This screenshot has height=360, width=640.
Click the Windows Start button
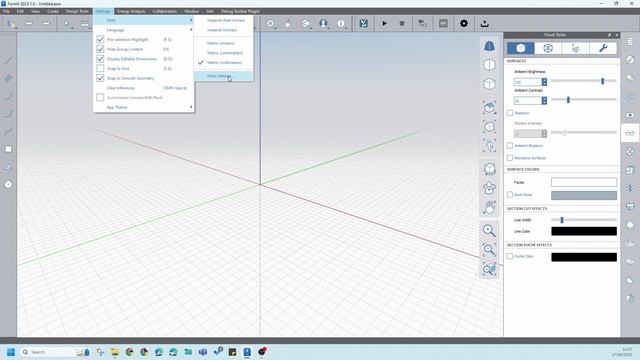click(11, 352)
